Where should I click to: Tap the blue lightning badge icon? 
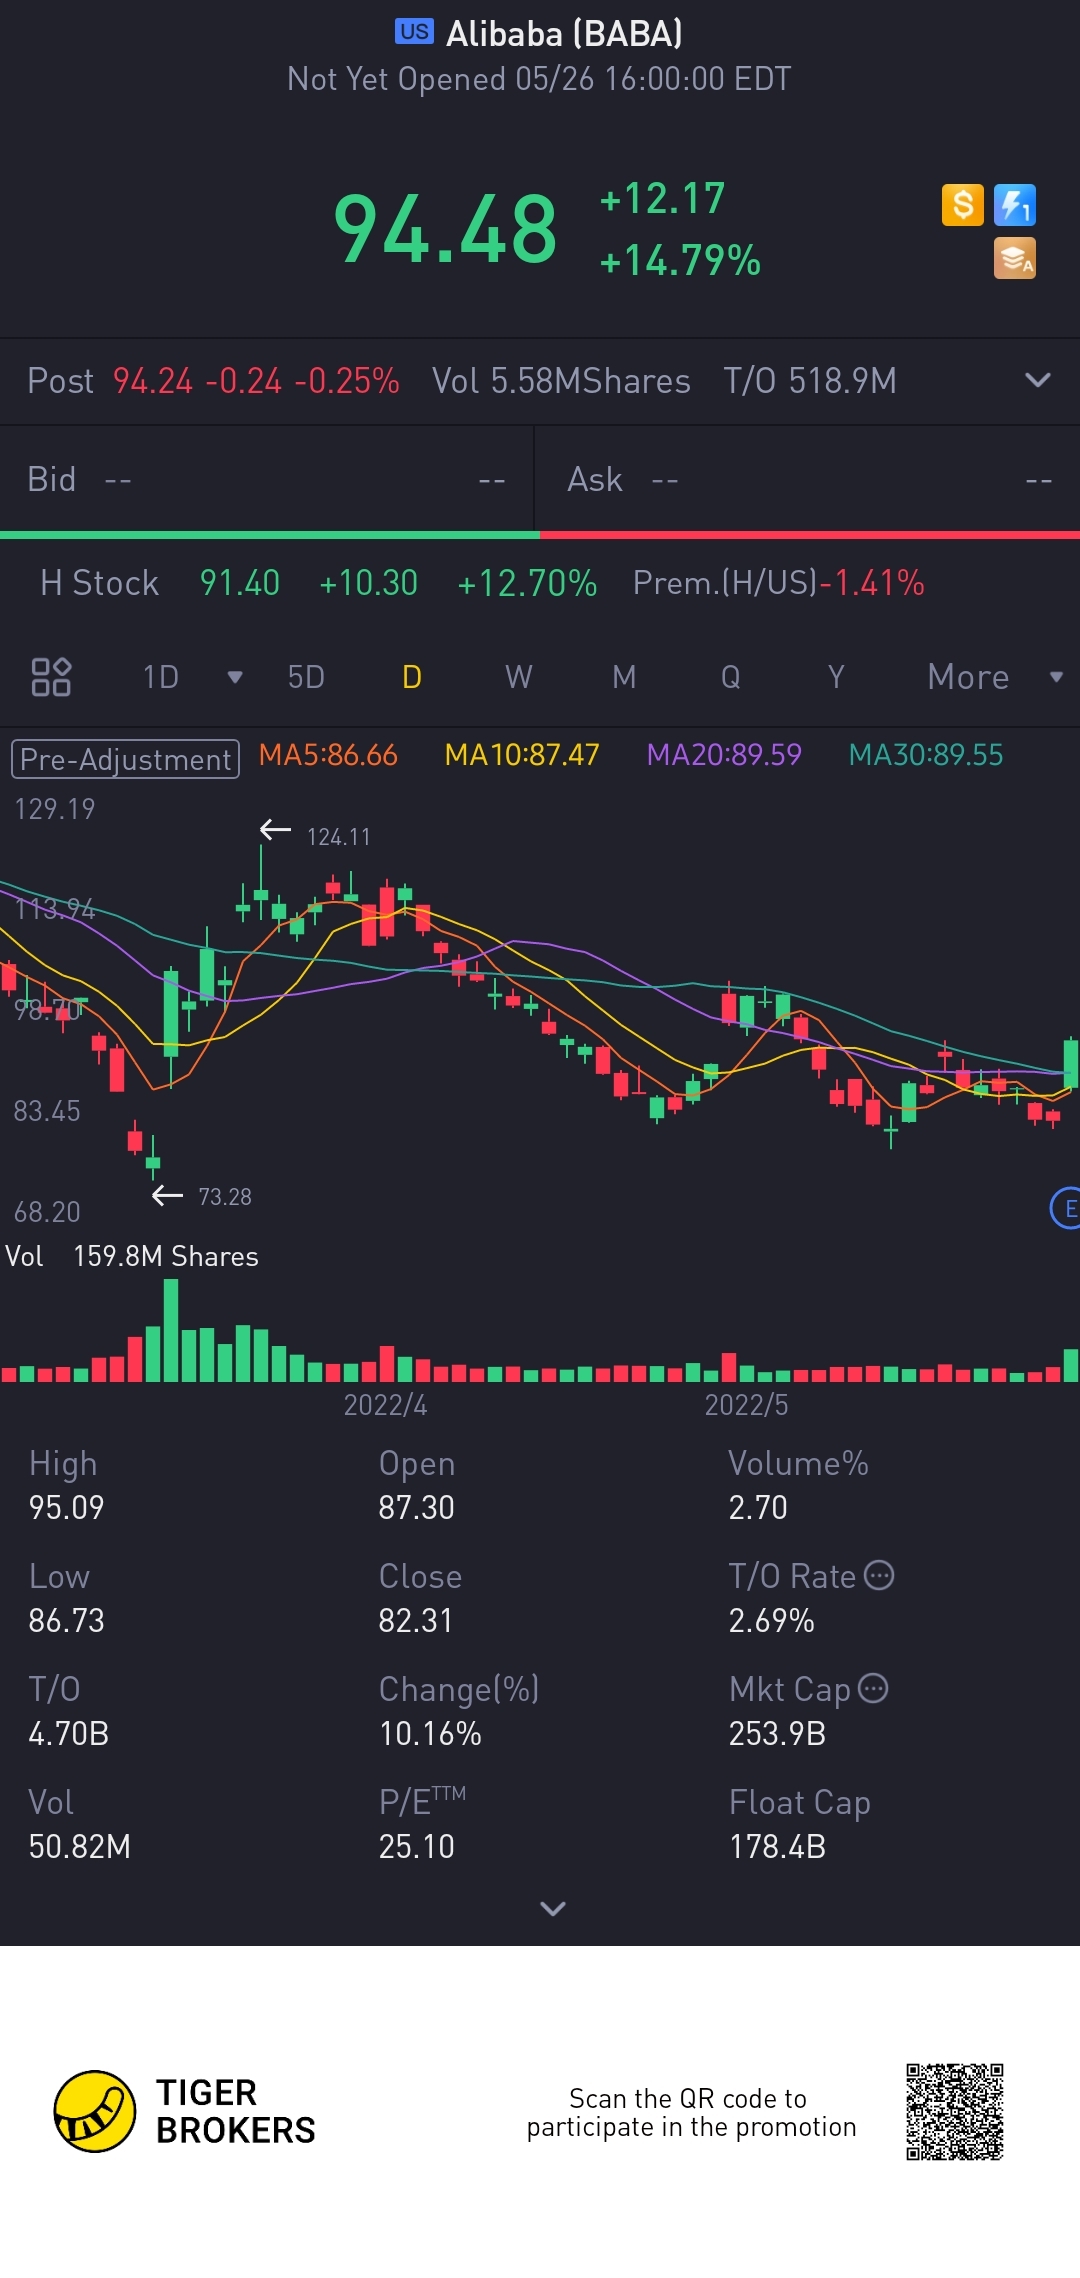[x=1015, y=206]
